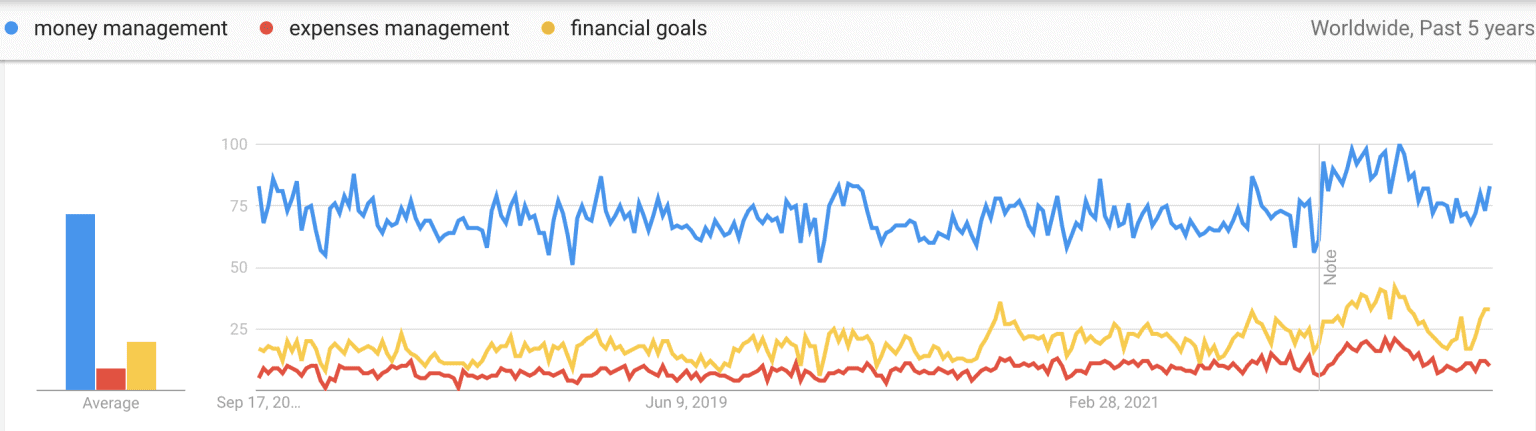Select the money management legend label

click(x=131, y=29)
